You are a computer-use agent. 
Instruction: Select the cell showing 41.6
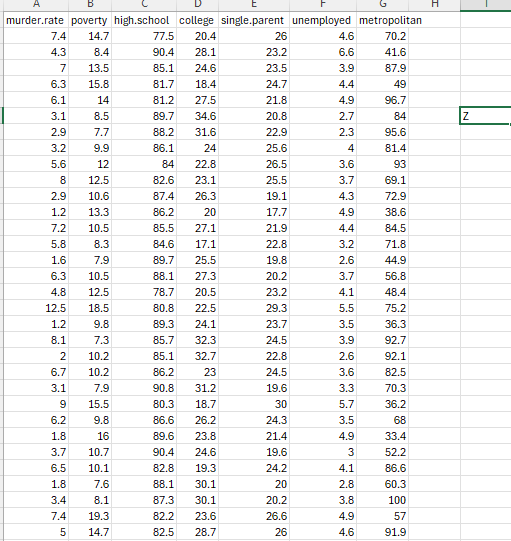click(383, 52)
